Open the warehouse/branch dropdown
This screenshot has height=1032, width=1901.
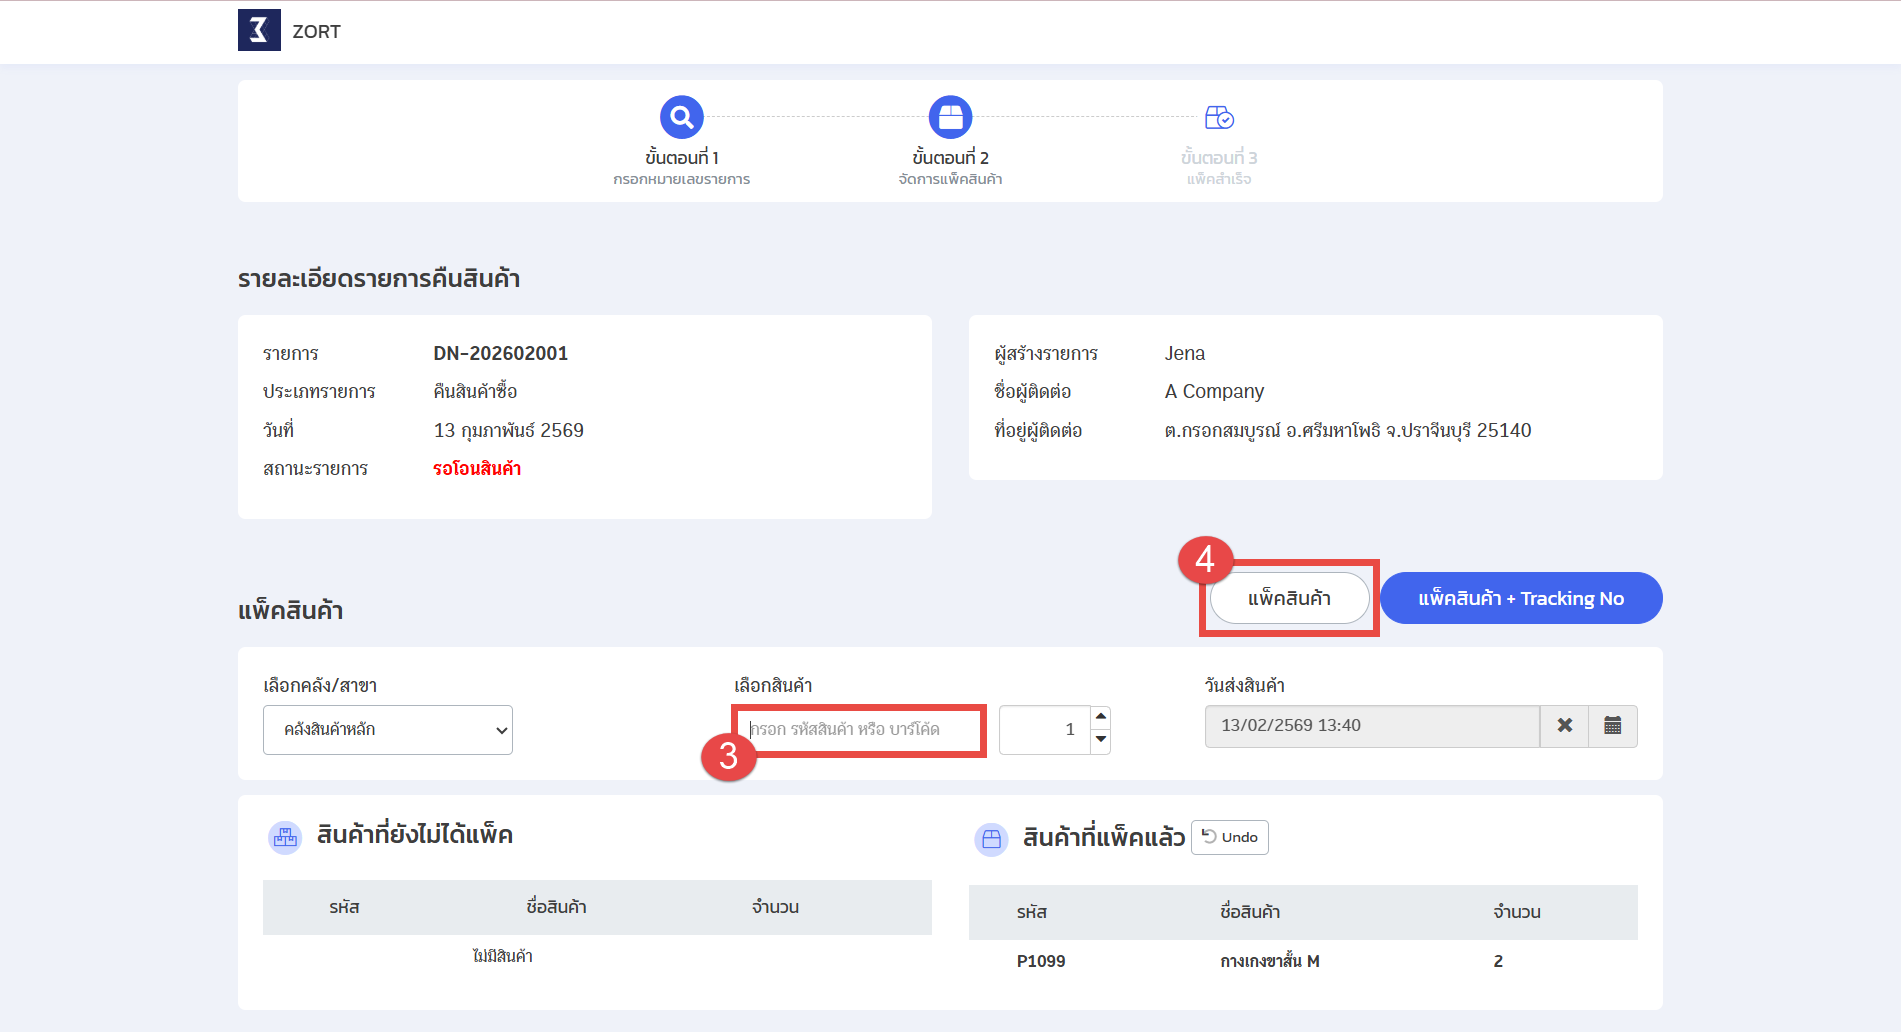pyautogui.click(x=388, y=730)
